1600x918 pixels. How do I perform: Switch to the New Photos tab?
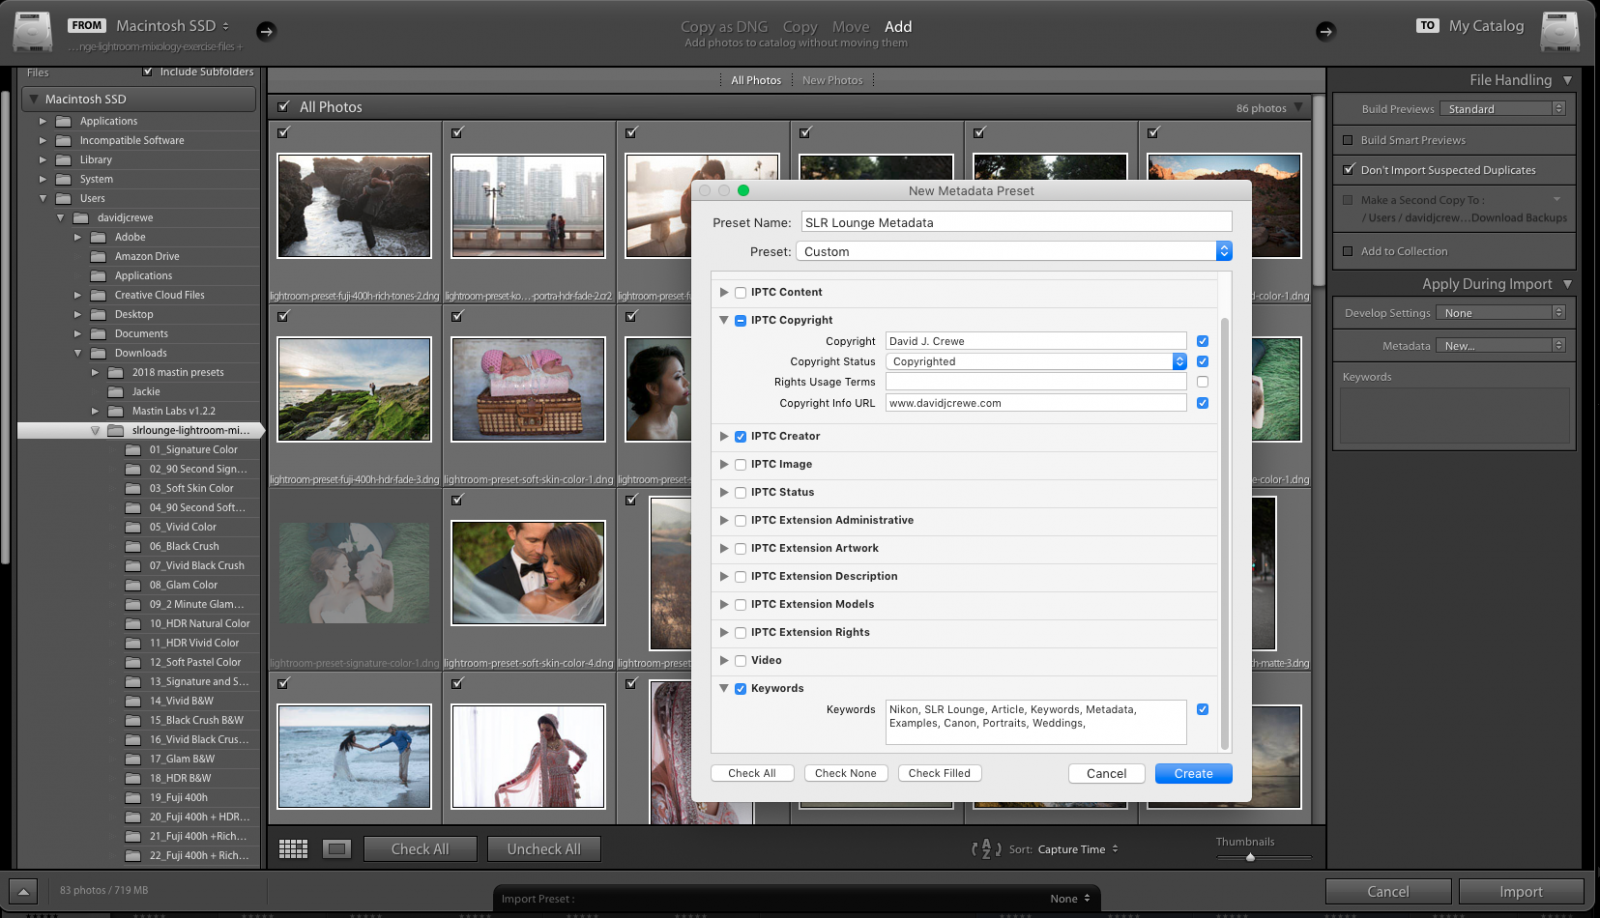pyautogui.click(x=833, y=79)
